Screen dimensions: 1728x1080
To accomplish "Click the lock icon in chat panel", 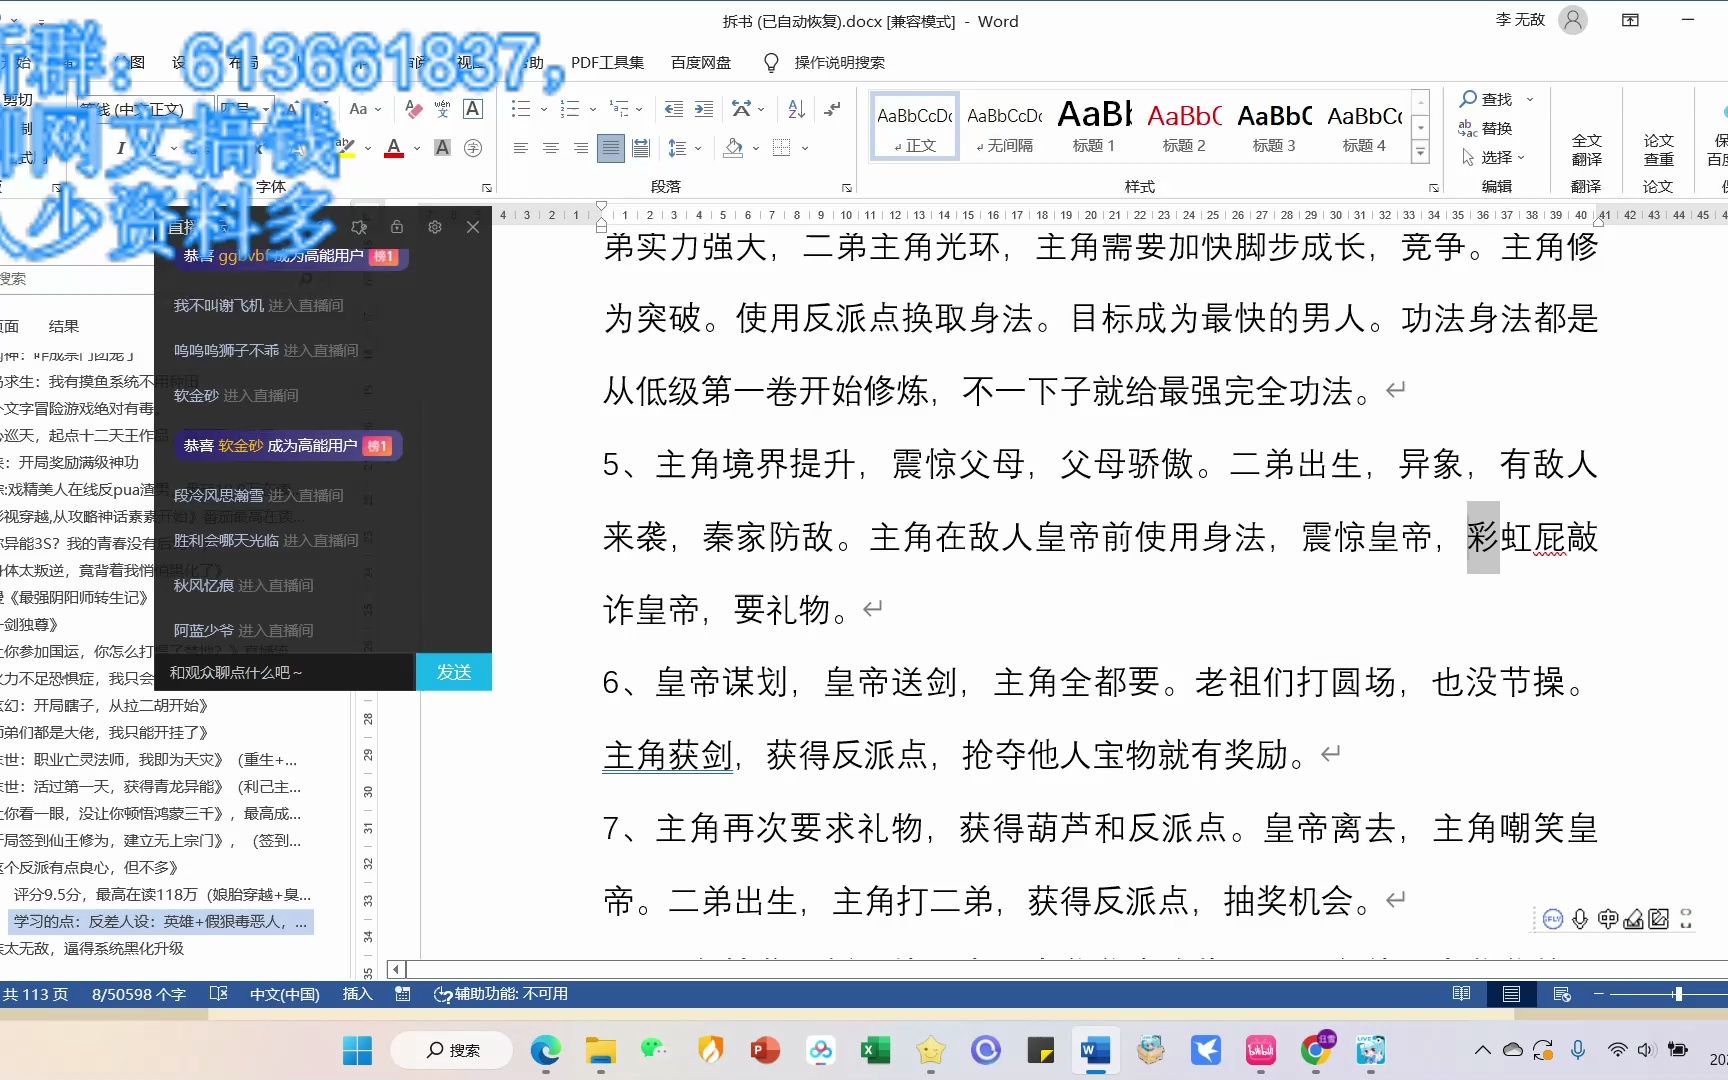I will 397,228.
